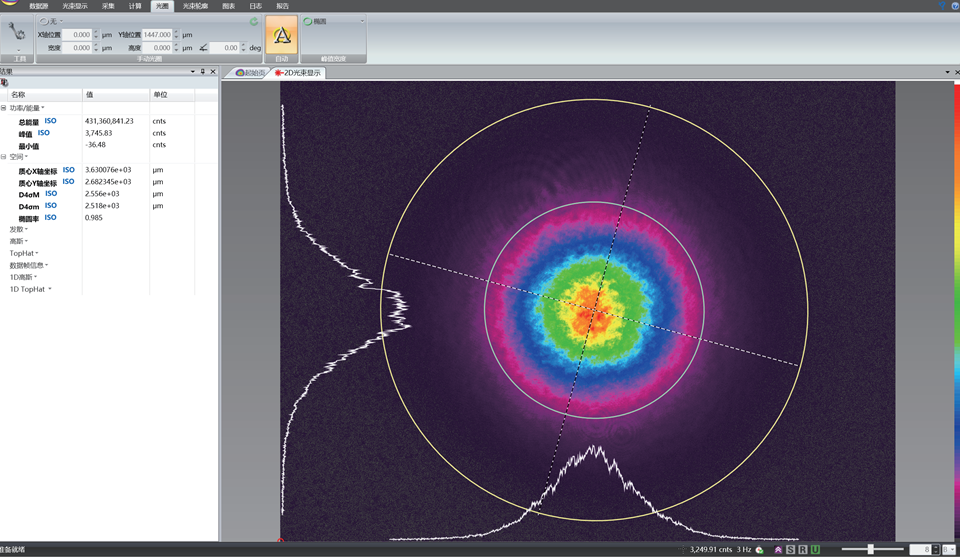Image resolution: width=960 pixels, height=558 pixels.
Task: Adjust the zoom slider in status bar
Action: (x=871, y=549)
